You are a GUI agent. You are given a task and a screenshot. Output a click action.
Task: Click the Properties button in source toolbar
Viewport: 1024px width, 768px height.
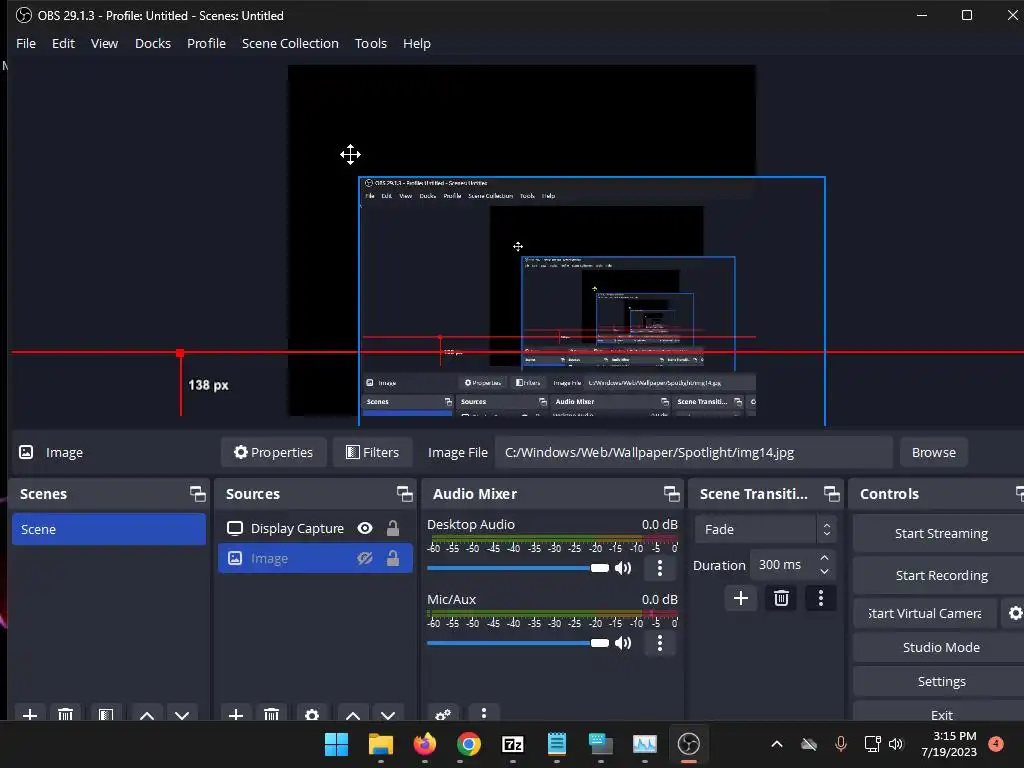pyautogui.click(x=274, y=453)
